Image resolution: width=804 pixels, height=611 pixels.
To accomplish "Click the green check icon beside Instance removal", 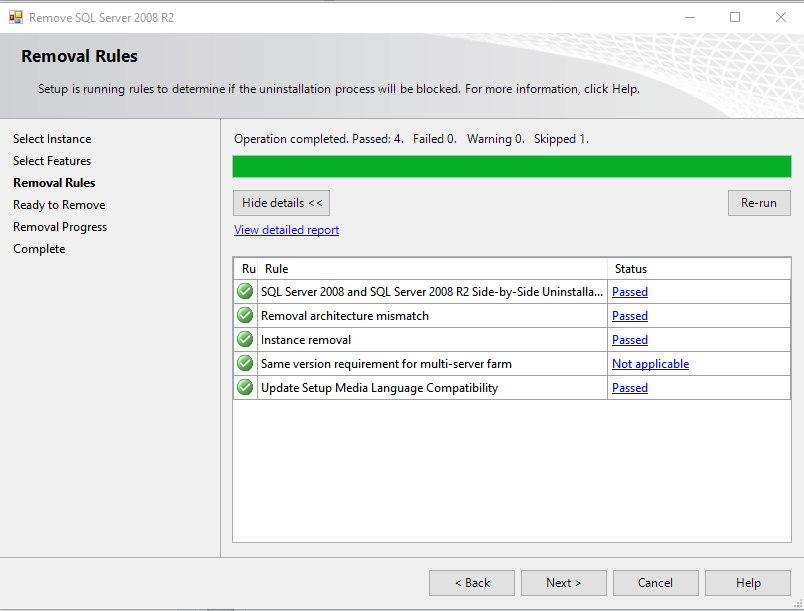I will coord(245,340).
